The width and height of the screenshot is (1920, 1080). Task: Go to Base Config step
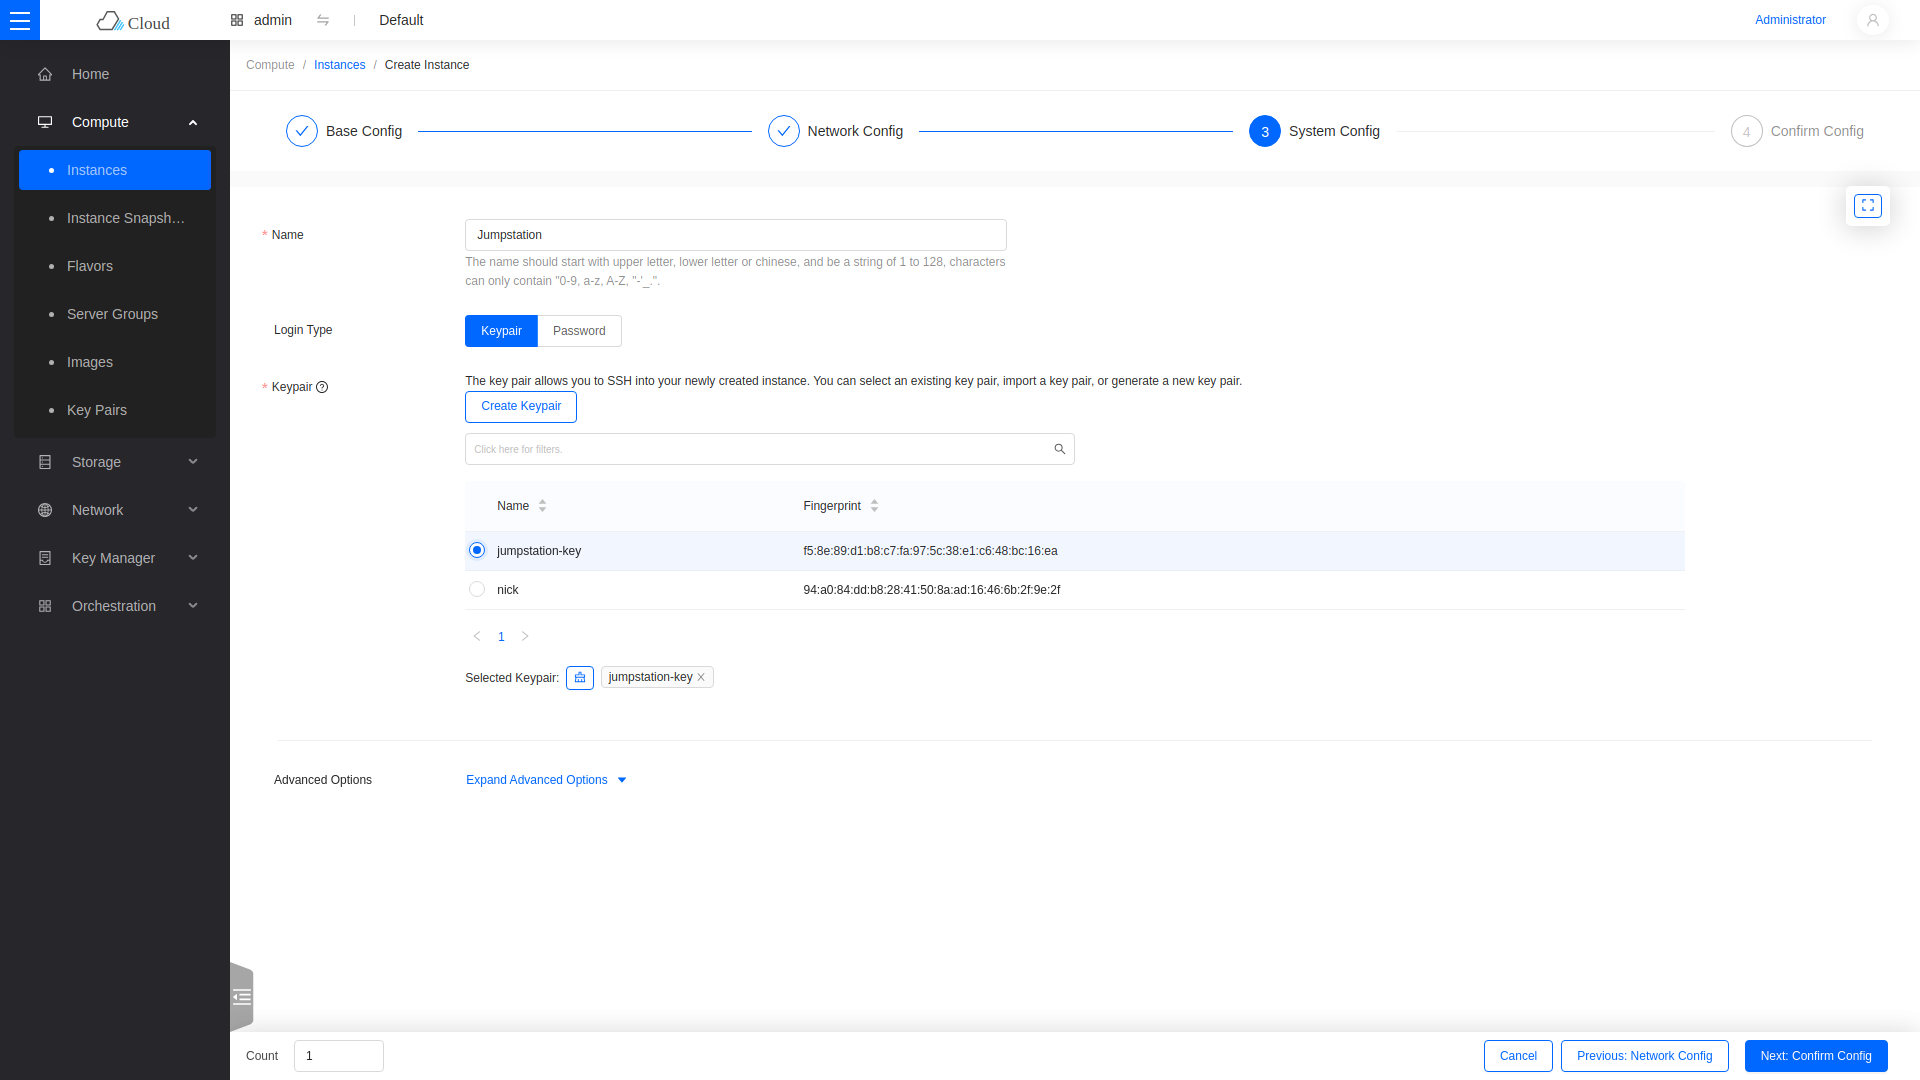[344, 131]
